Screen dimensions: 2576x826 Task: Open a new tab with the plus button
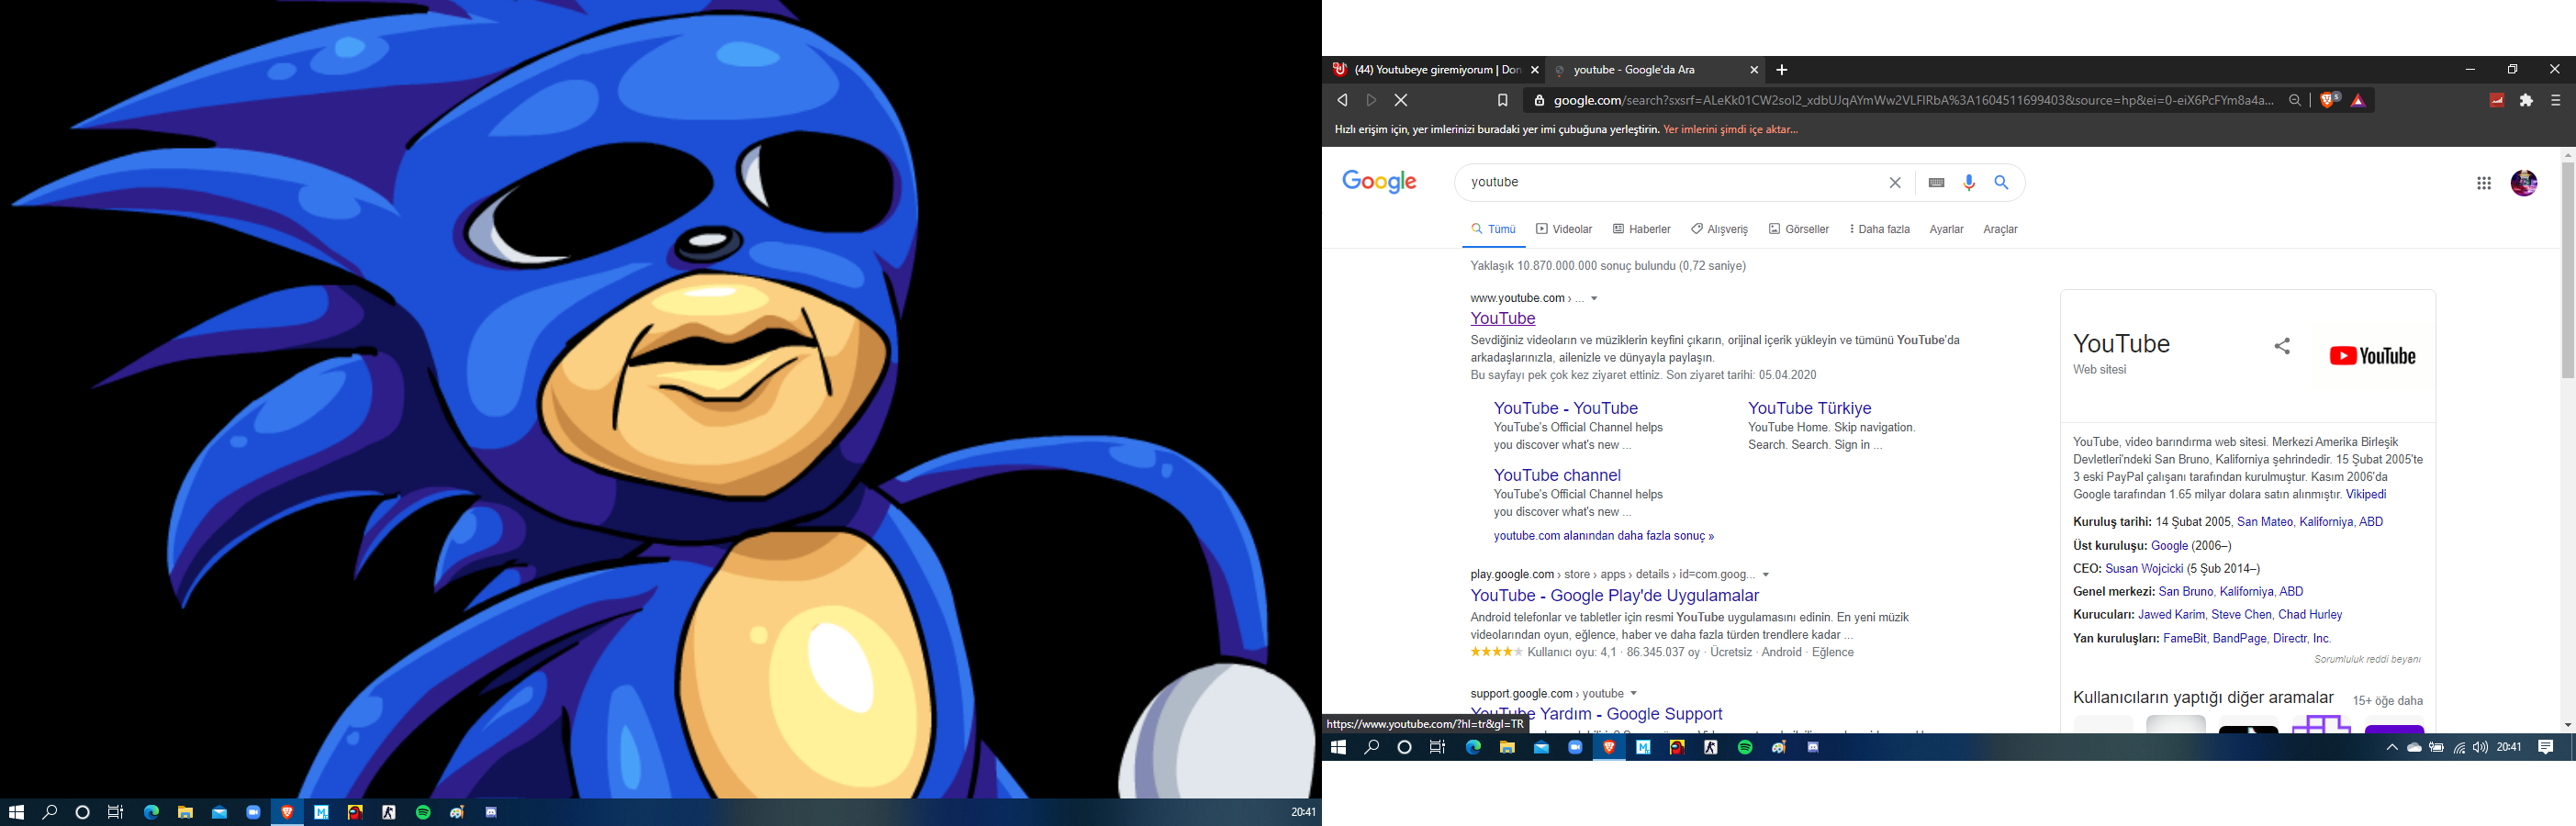coord(1781,70)
